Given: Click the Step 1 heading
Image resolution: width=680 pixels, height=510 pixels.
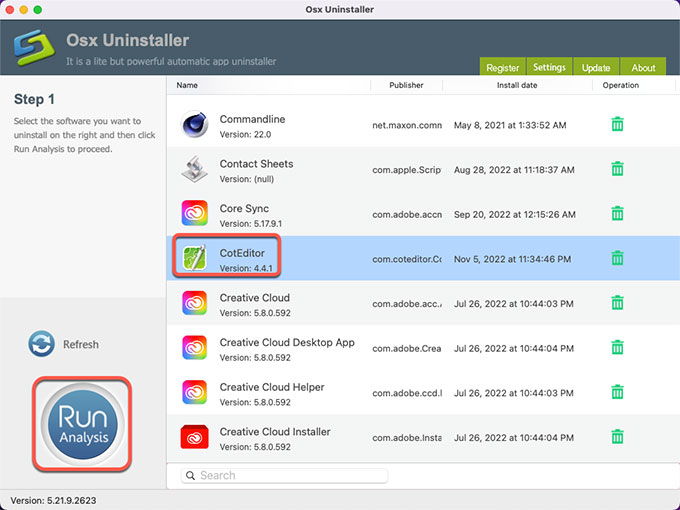Looking at the screenshot, I should [x=34, y=99].
